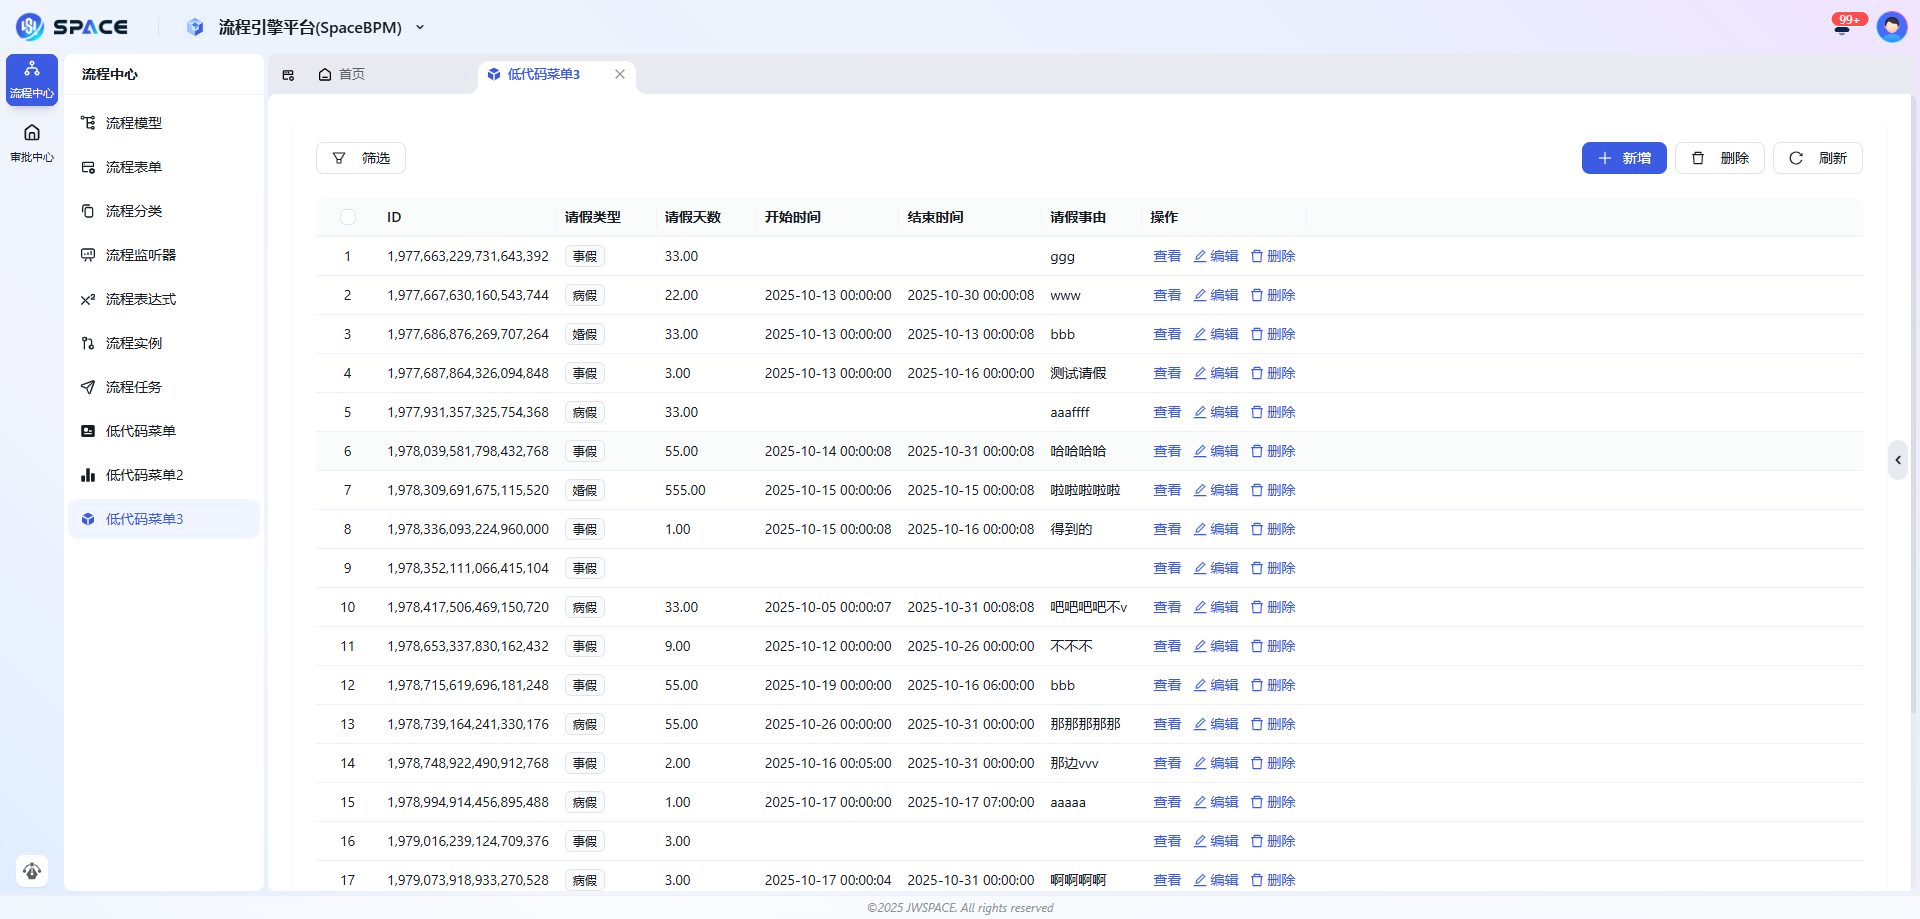Click the user avatar at top right
Image resolution: width=1920 pixels, height=919 pixels.
point(1892,27)
